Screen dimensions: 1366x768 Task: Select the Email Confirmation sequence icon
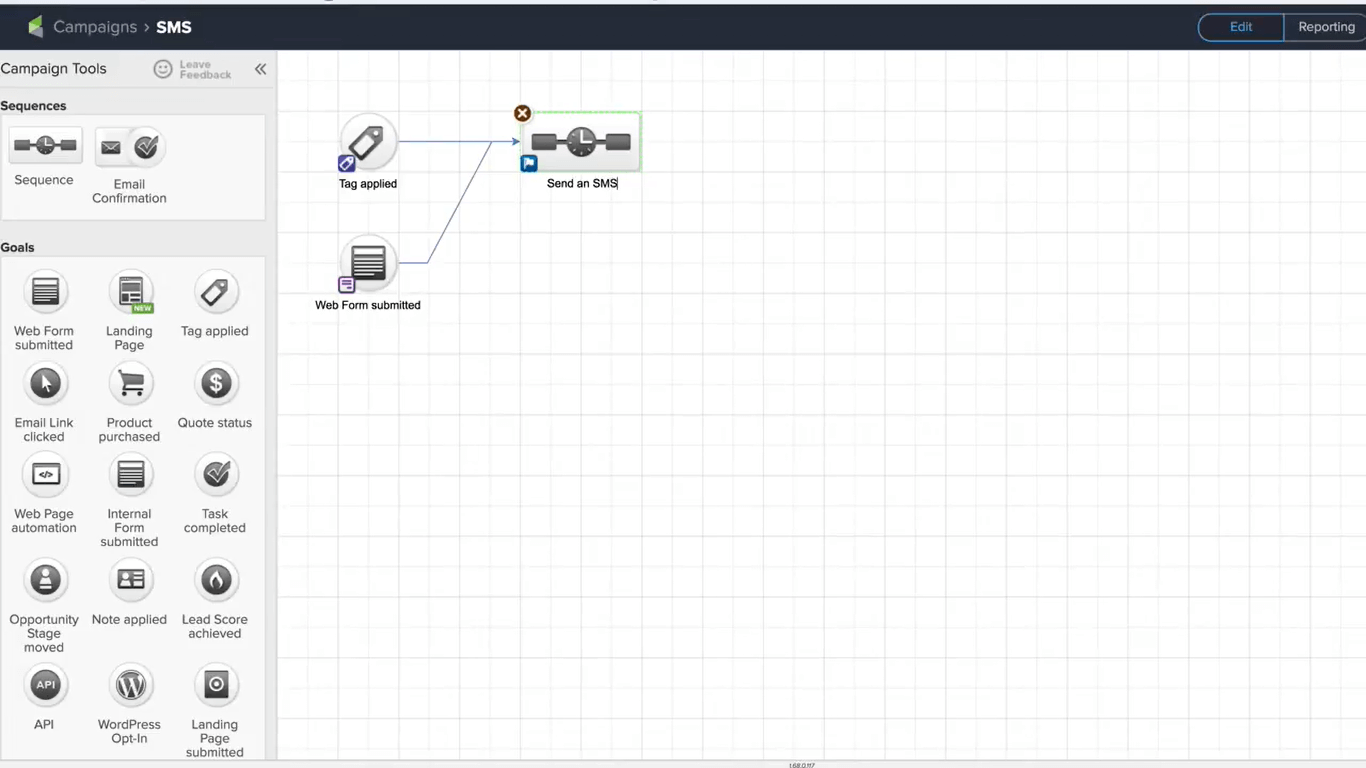(129, 148)
